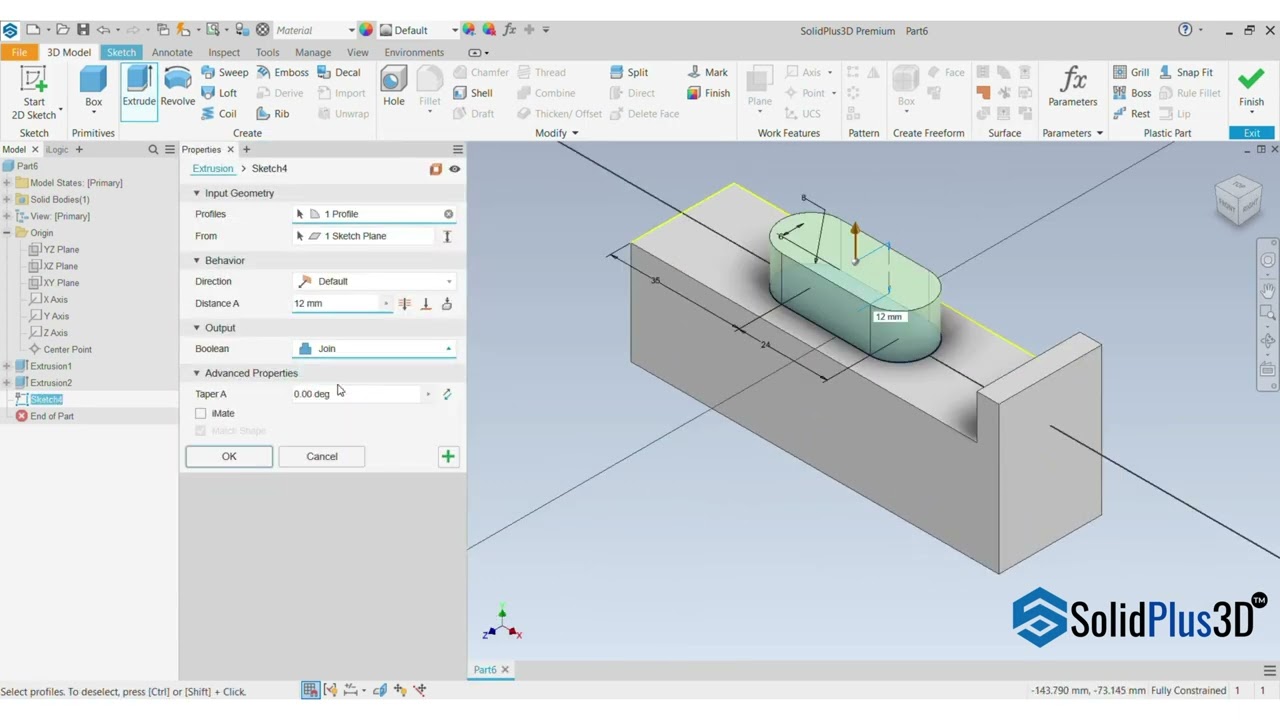1280x720 pixels.
Task: Open the File menu
Action: 19,52
